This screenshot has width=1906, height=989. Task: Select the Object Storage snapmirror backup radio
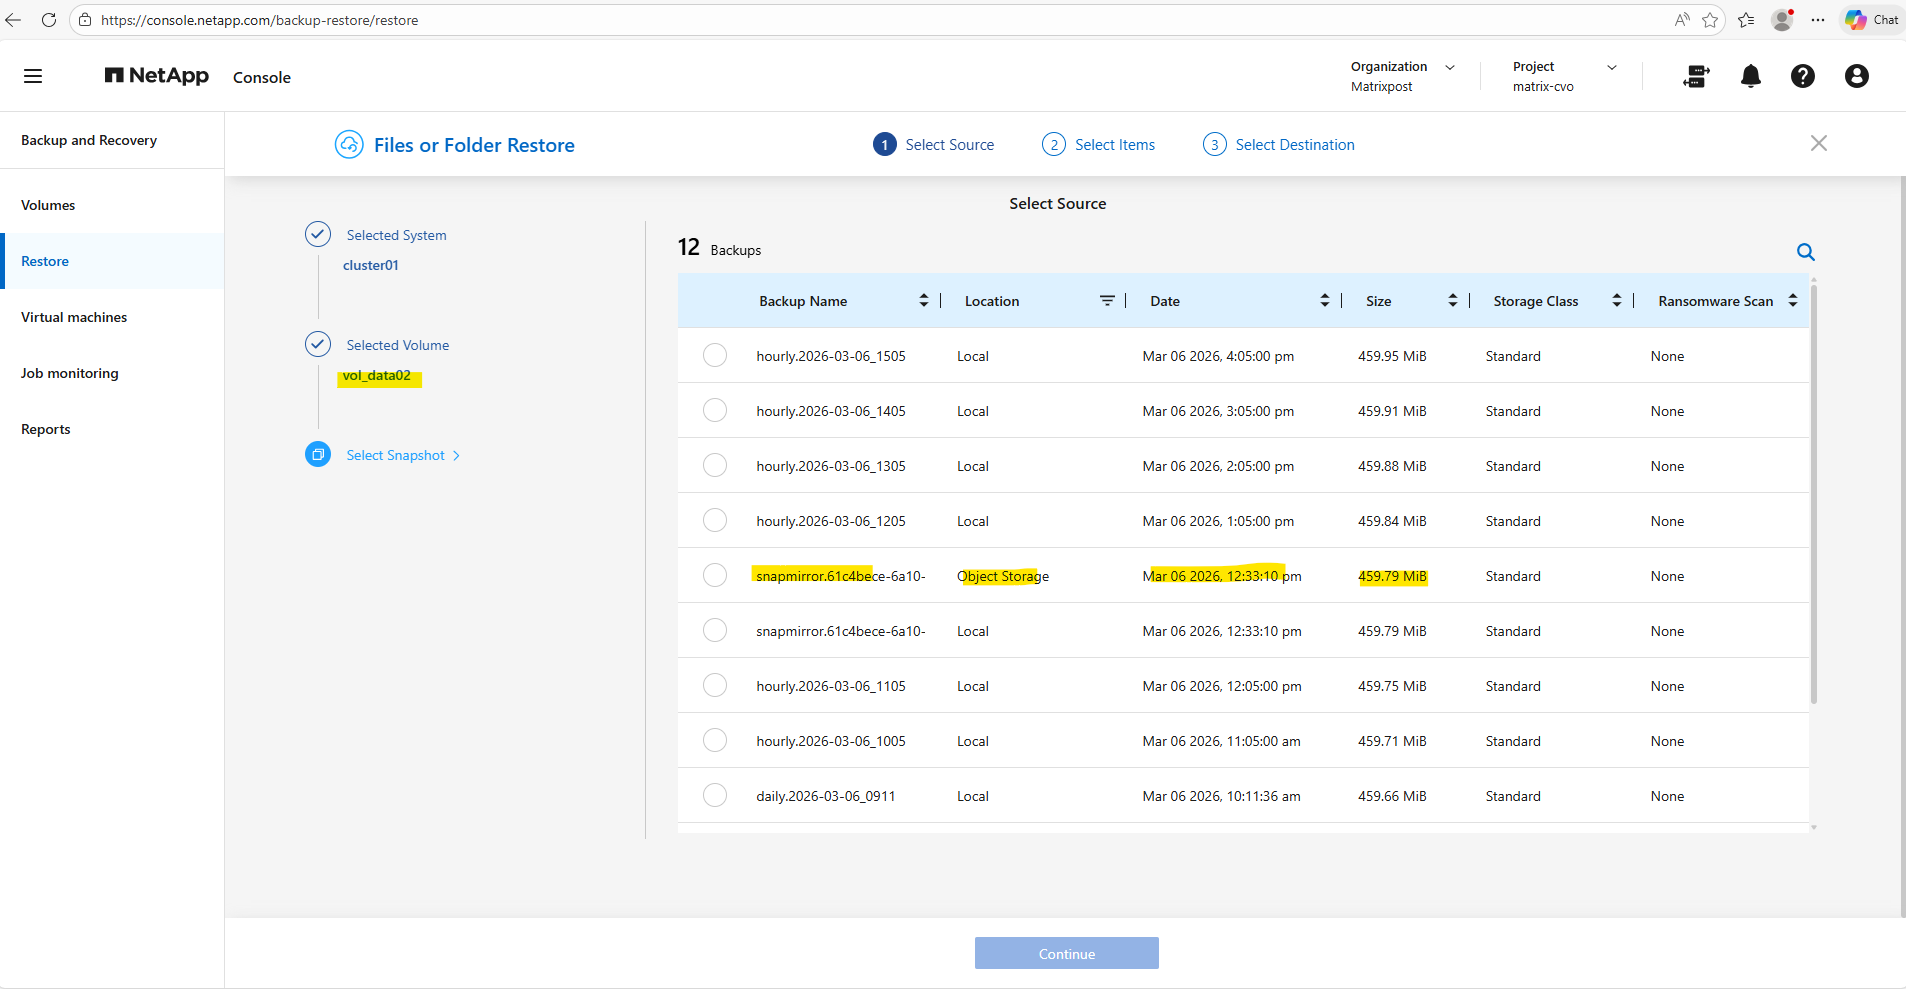point(715,576)
